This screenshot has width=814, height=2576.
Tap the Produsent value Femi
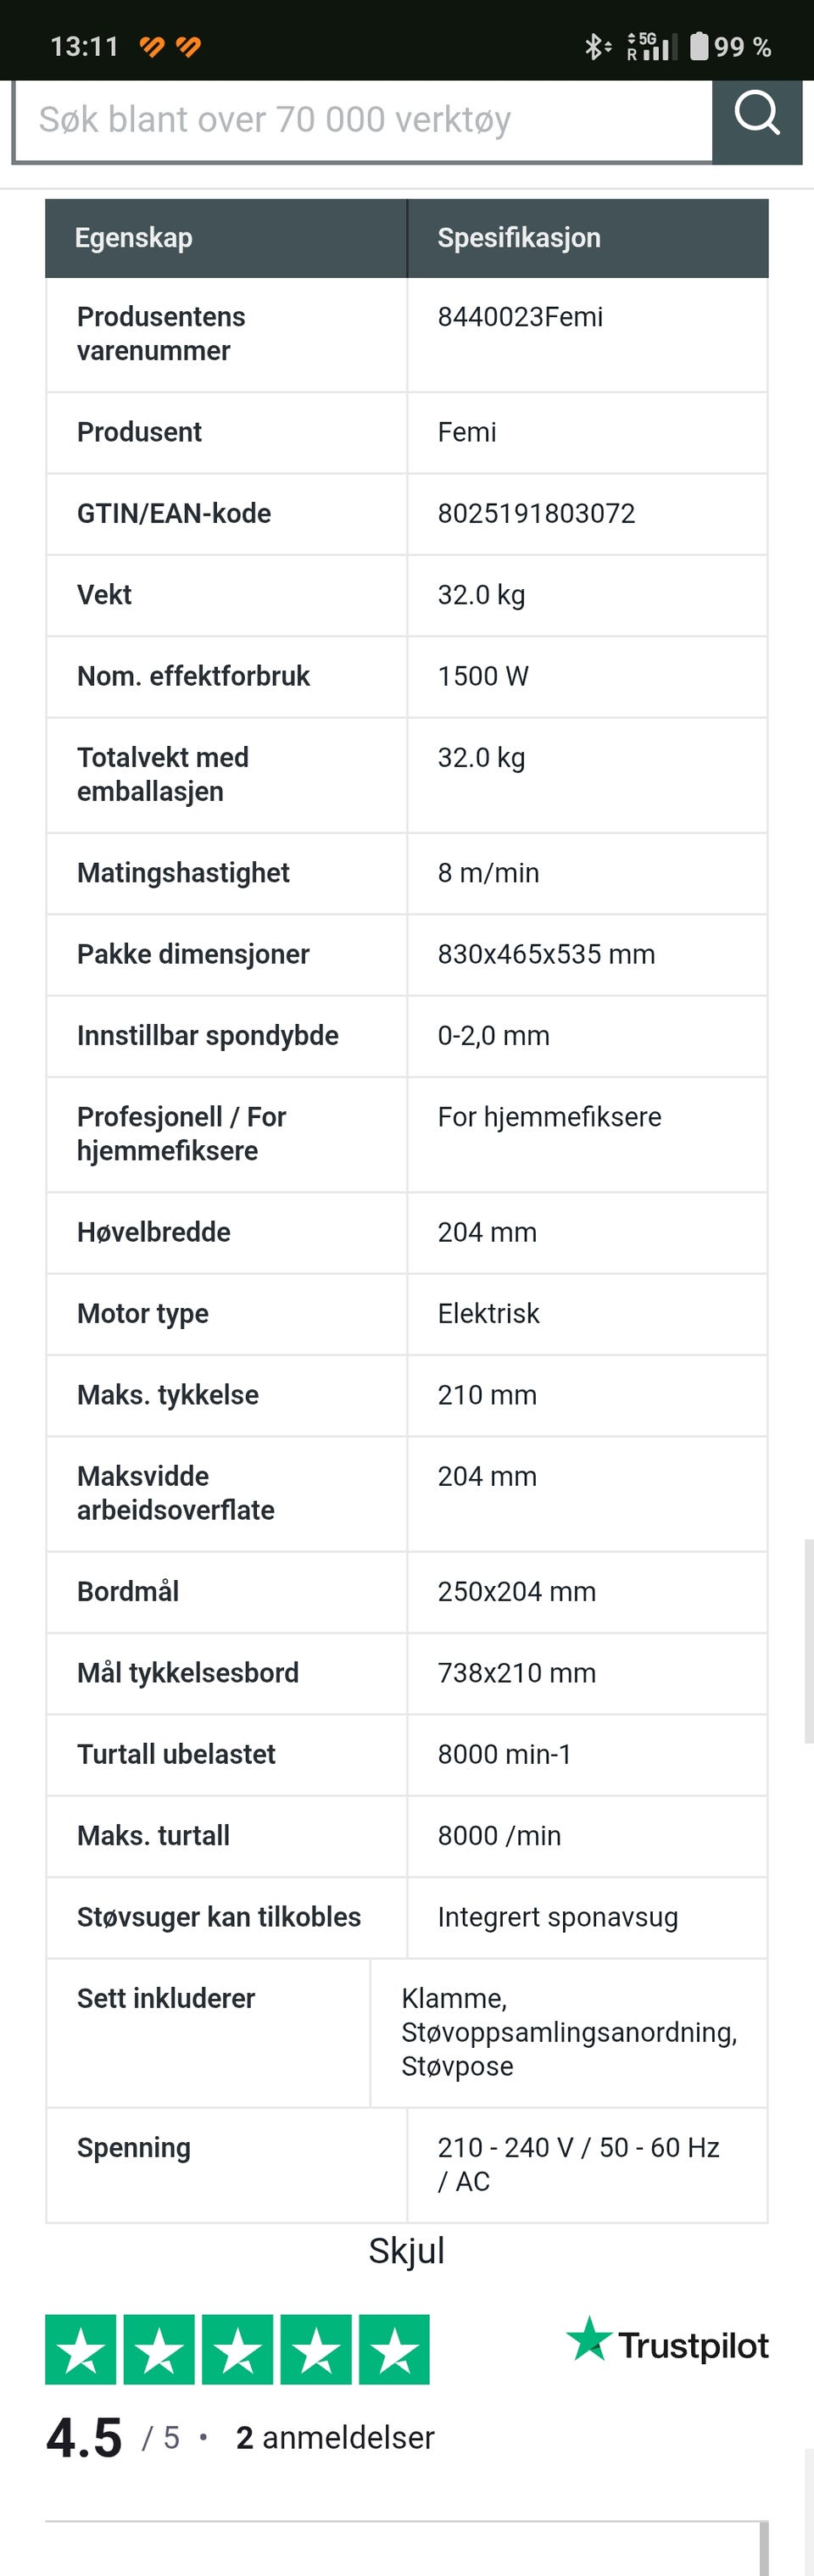pyautogui.click(x=467, y=432)
